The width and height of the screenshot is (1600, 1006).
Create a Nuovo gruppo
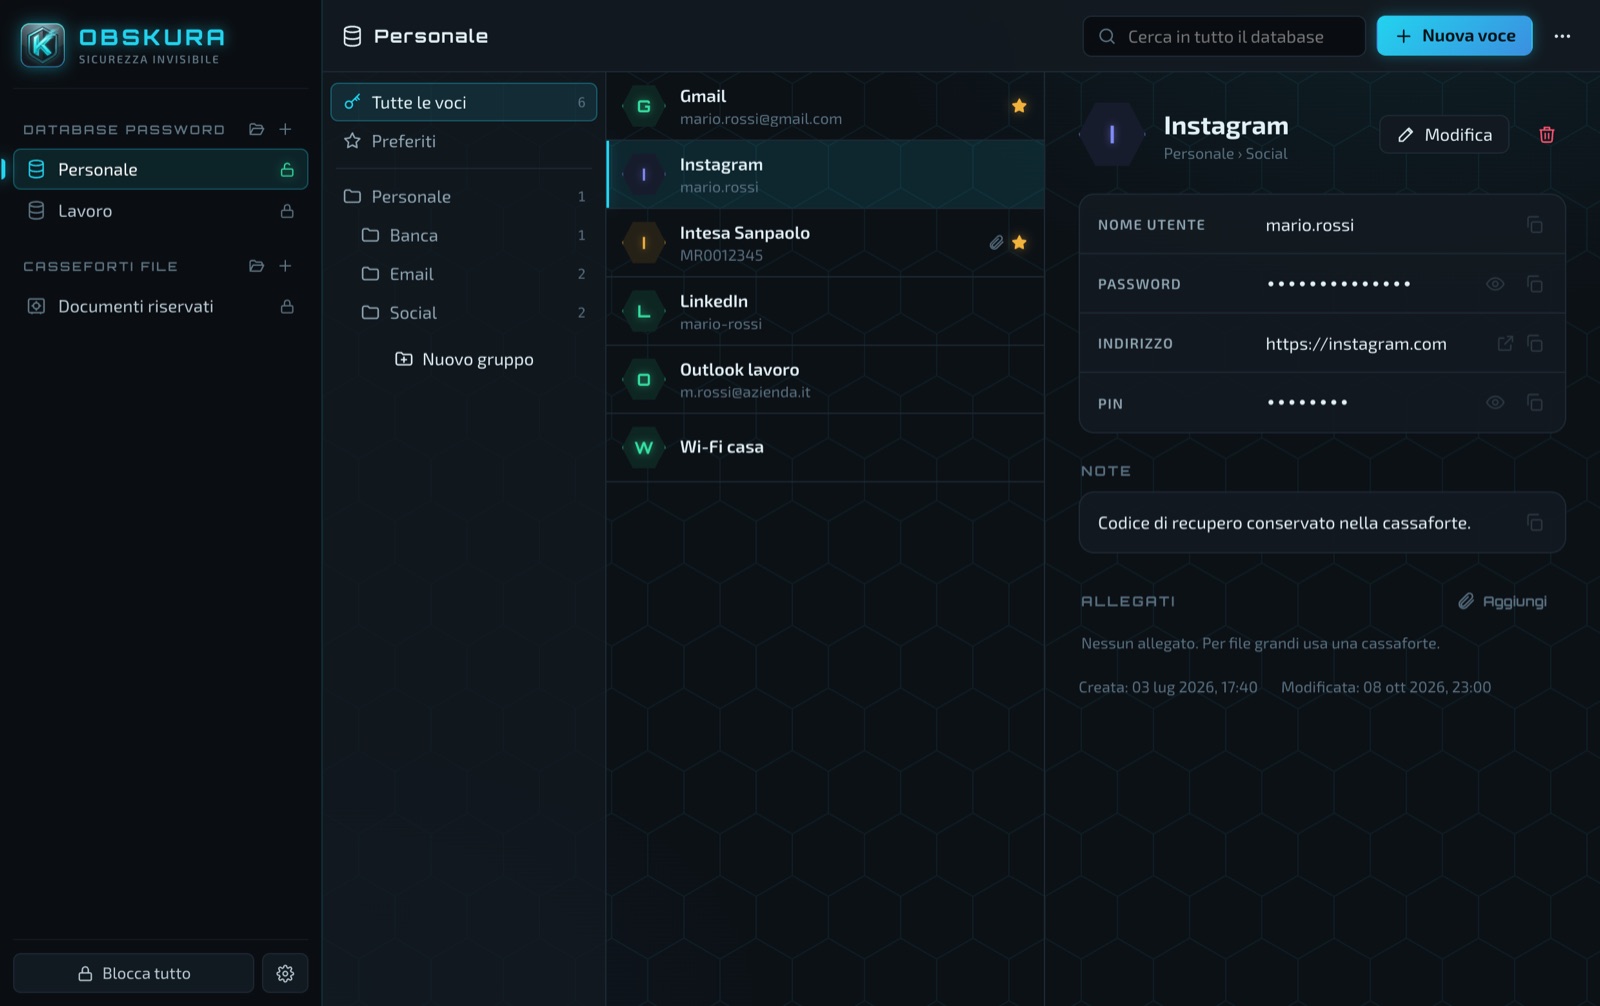pos(464,359)
